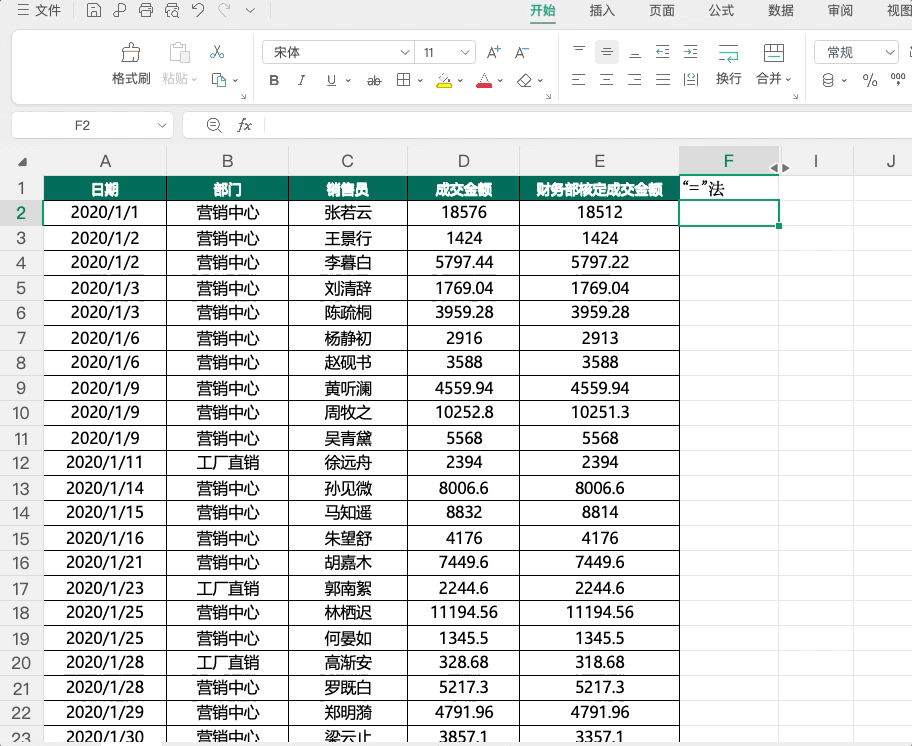Select column D header
The height and width of the screenshot is (746, 912).
(x=464, y=161)
